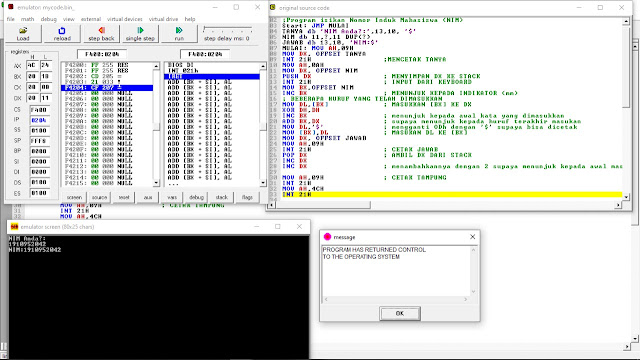
Task: Click horizontal scrollbar of source code window
Action: tap(445, 205)
